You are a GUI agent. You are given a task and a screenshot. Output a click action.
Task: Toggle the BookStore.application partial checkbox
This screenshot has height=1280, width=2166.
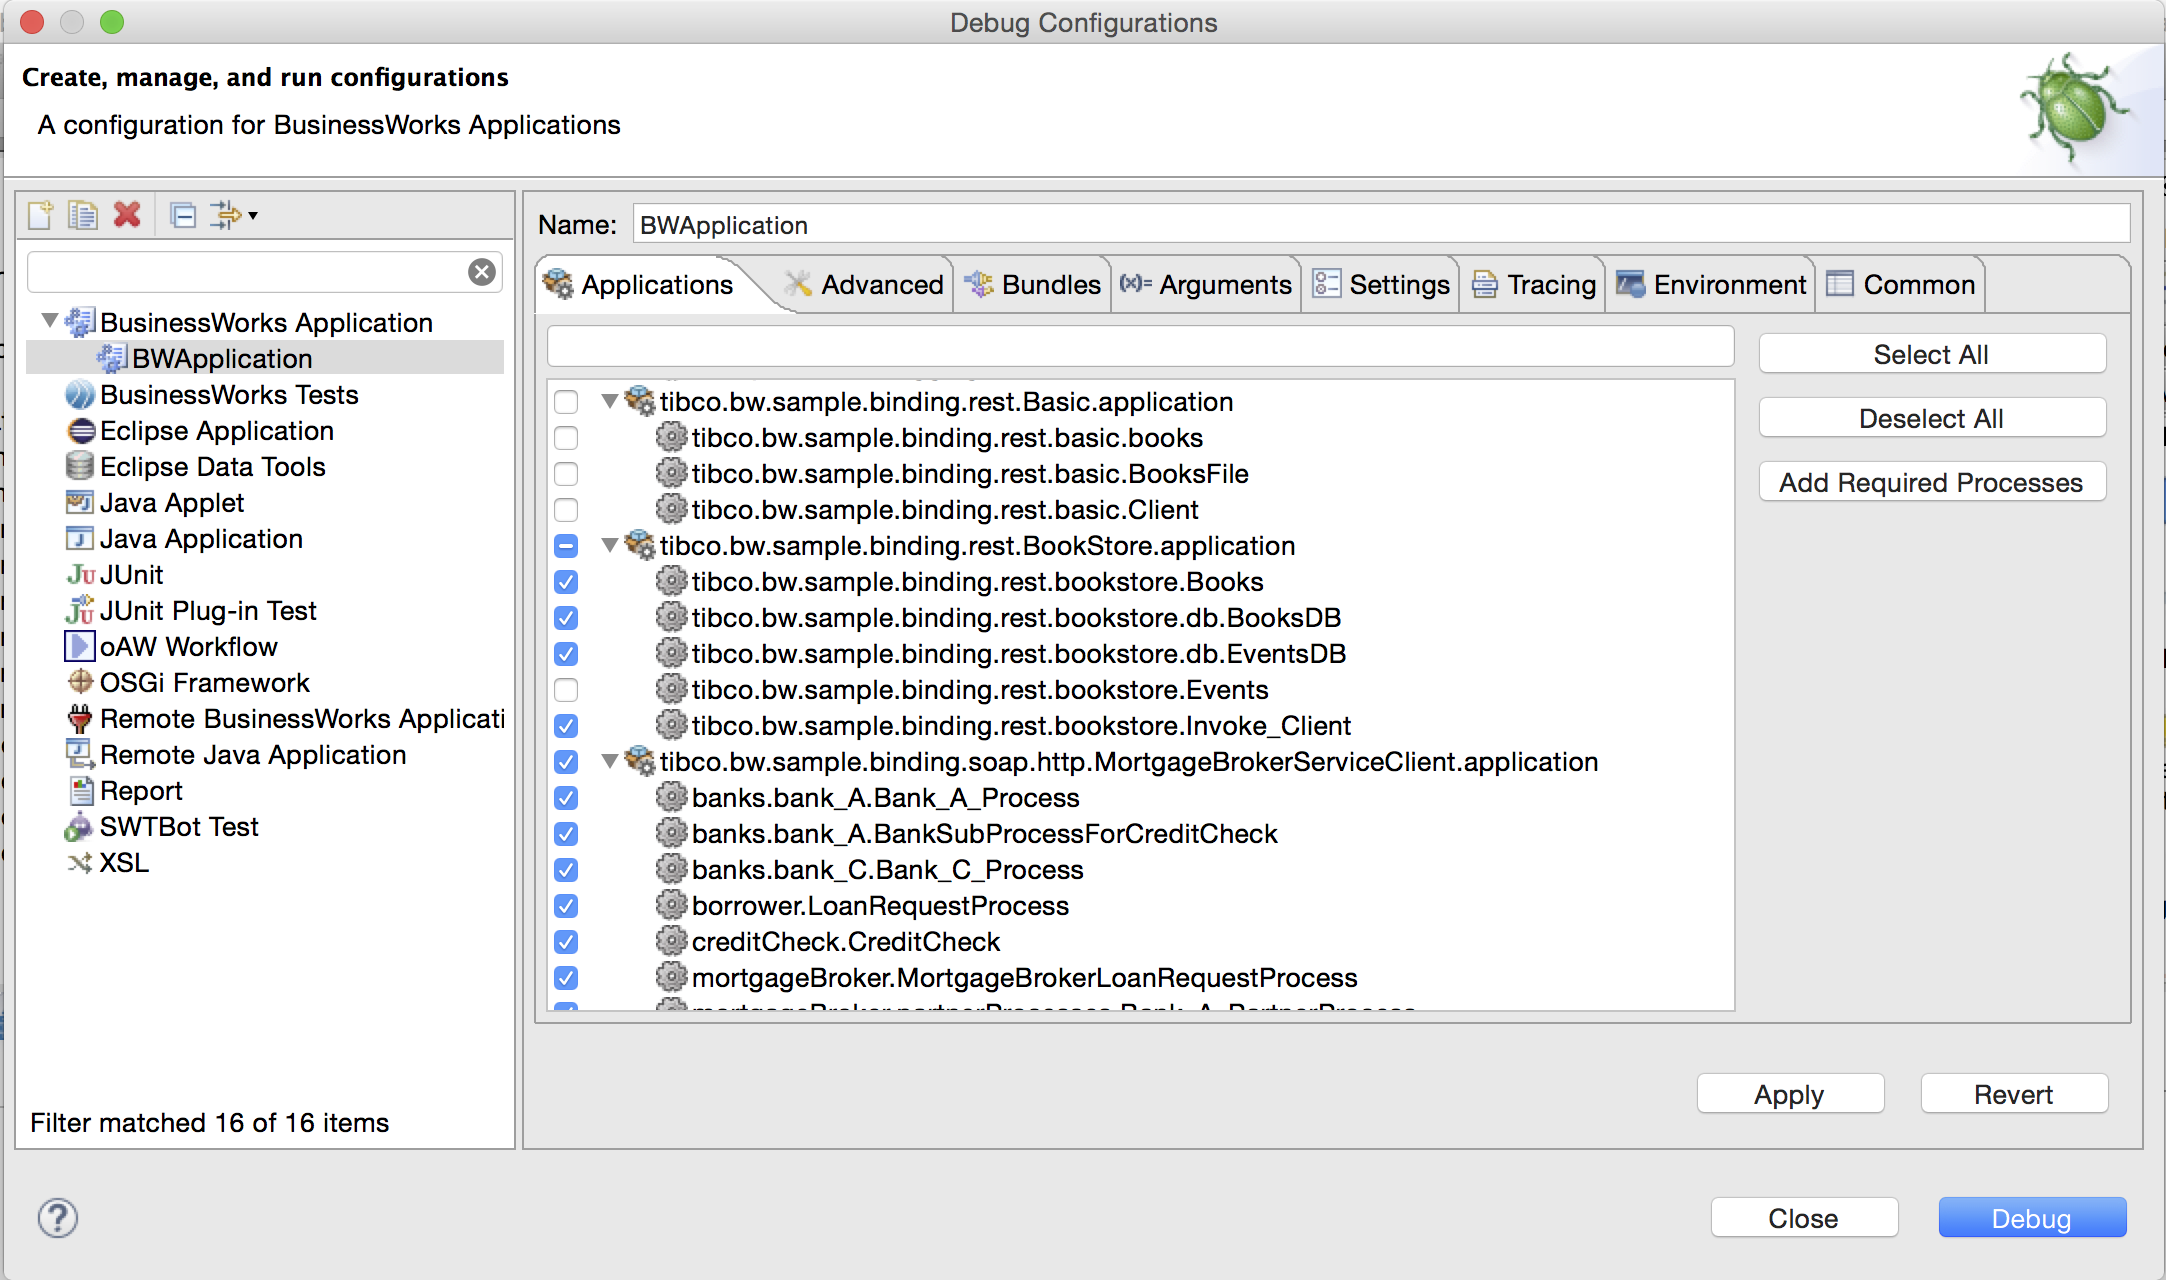pos(566,546)
